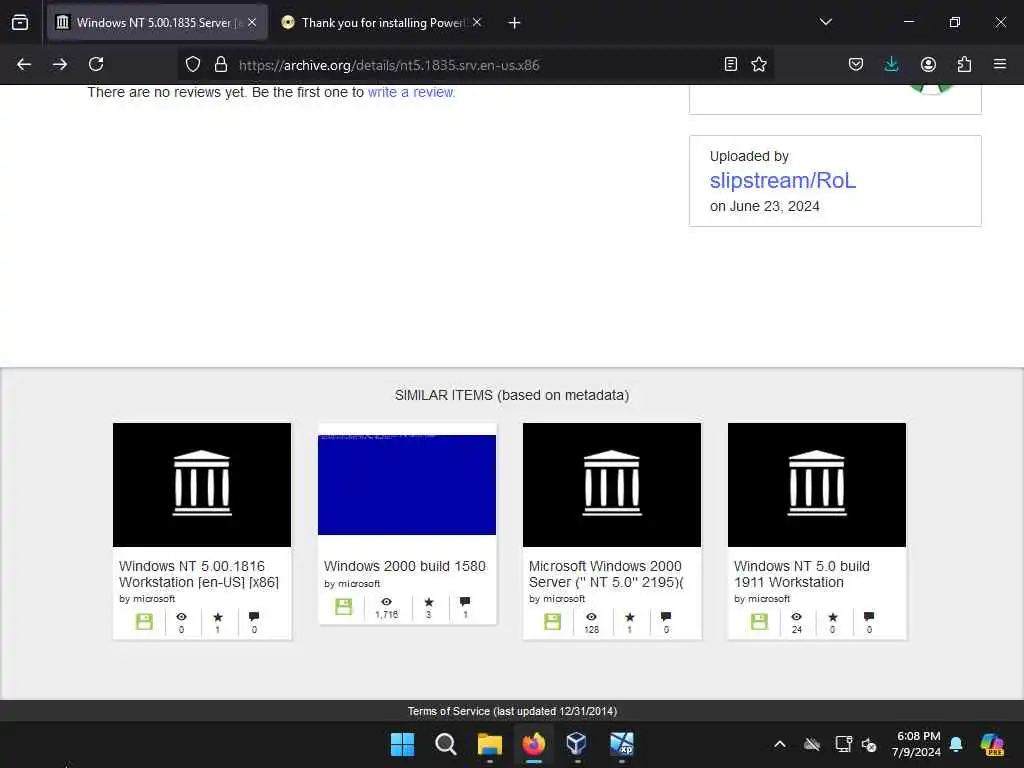
Task: Click Windows 2000 build 1580 title
Action: click(405, 566)
